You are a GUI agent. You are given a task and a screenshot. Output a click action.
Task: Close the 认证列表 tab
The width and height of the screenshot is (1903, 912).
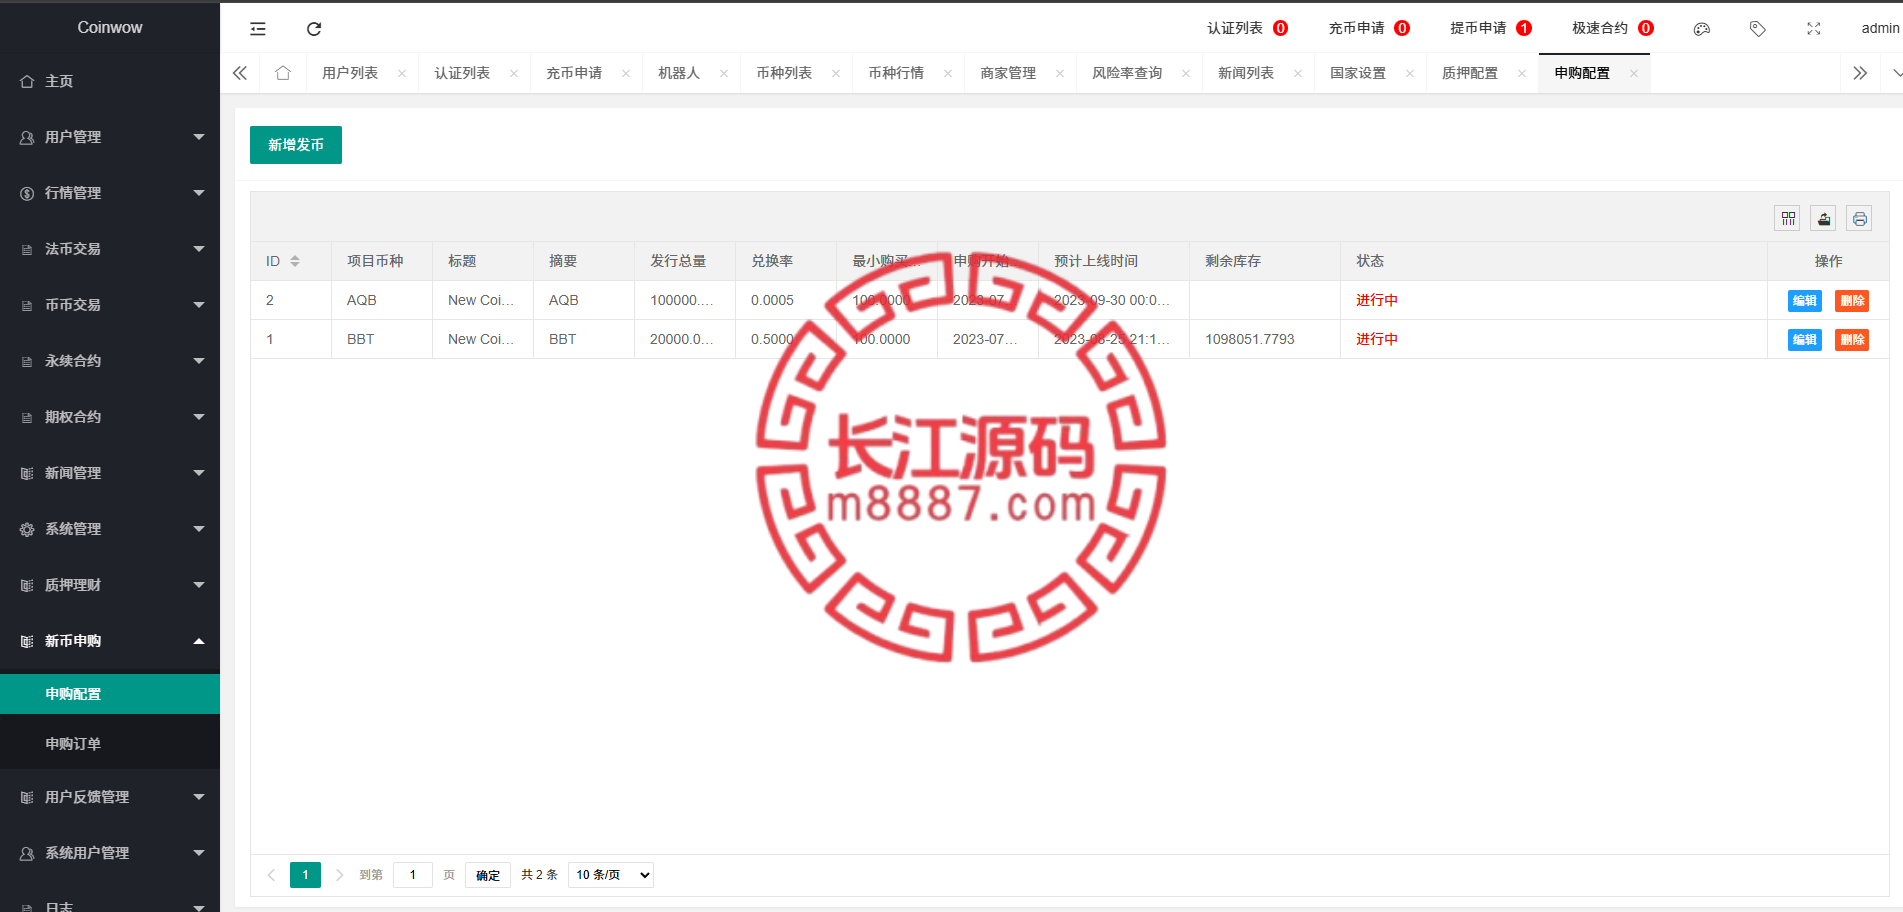pos(514,73)
